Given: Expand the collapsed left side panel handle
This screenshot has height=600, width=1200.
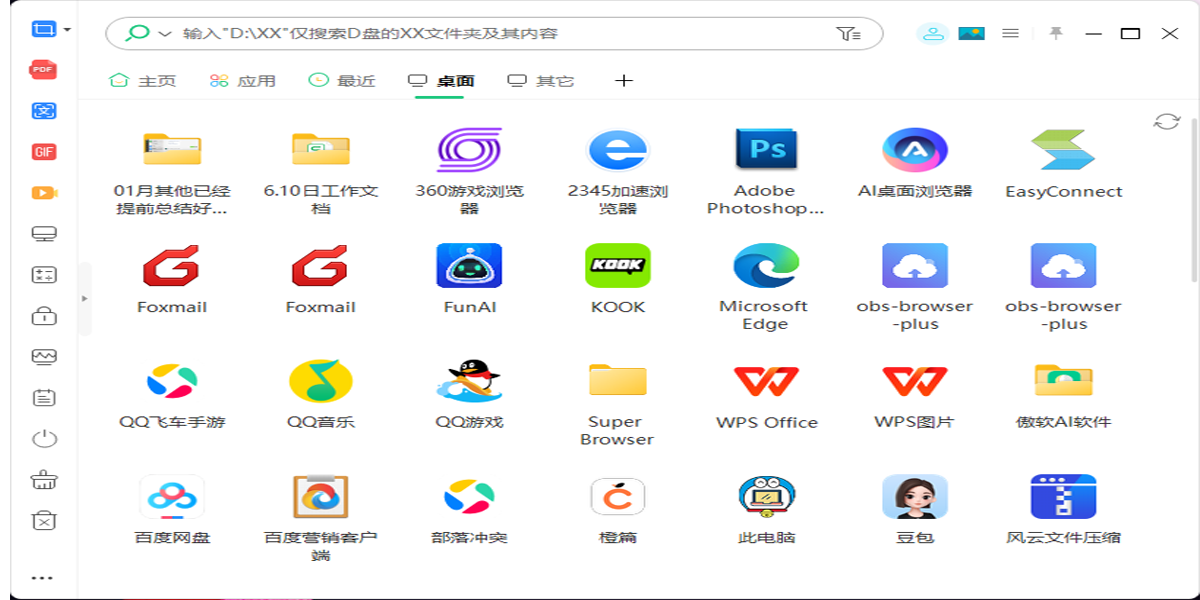Looking at the screenshot, I should [x=84, y=298].
